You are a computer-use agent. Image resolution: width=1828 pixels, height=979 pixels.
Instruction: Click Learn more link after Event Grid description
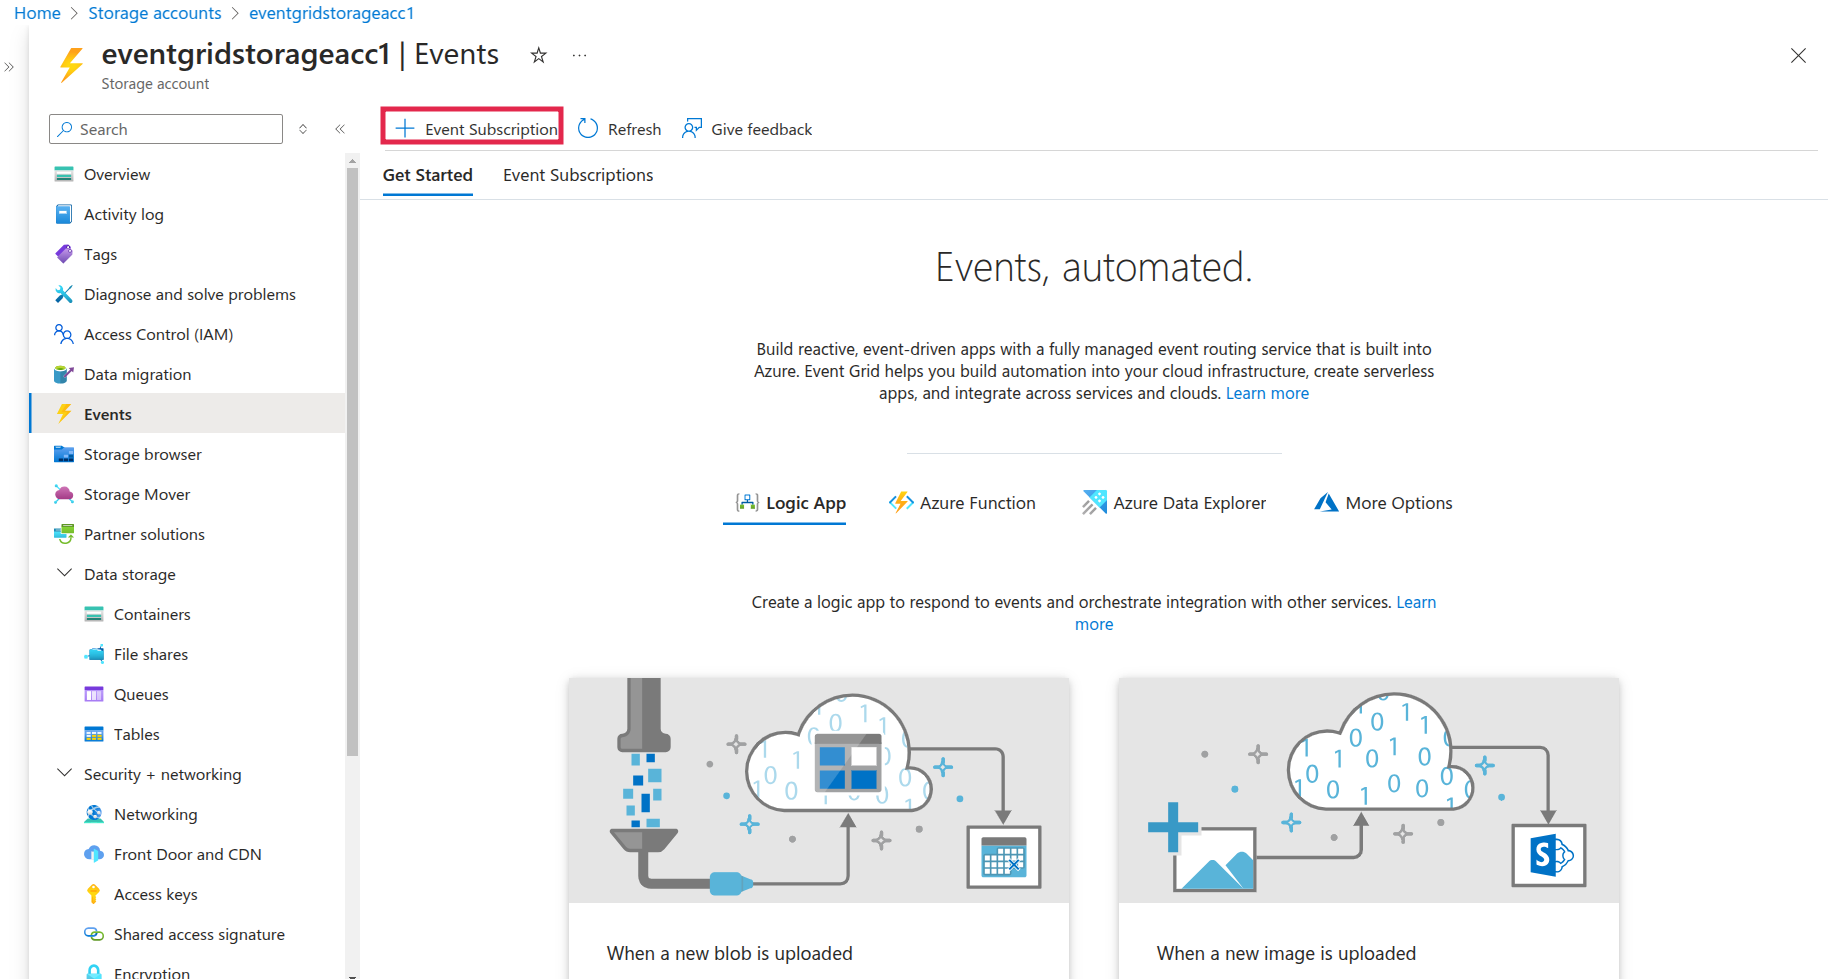(x=1267, y=393)
